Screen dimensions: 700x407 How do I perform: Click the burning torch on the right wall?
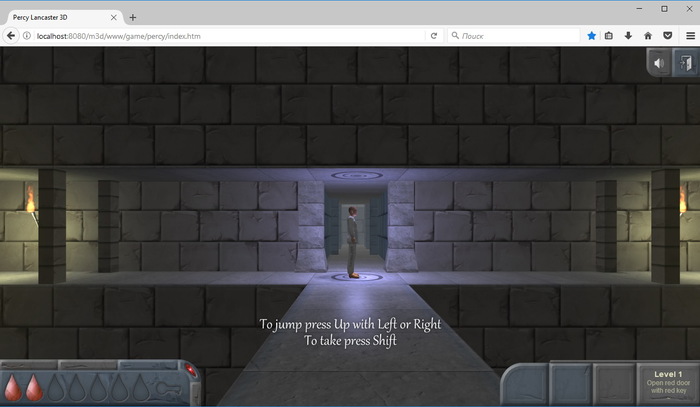coord(683,200)
